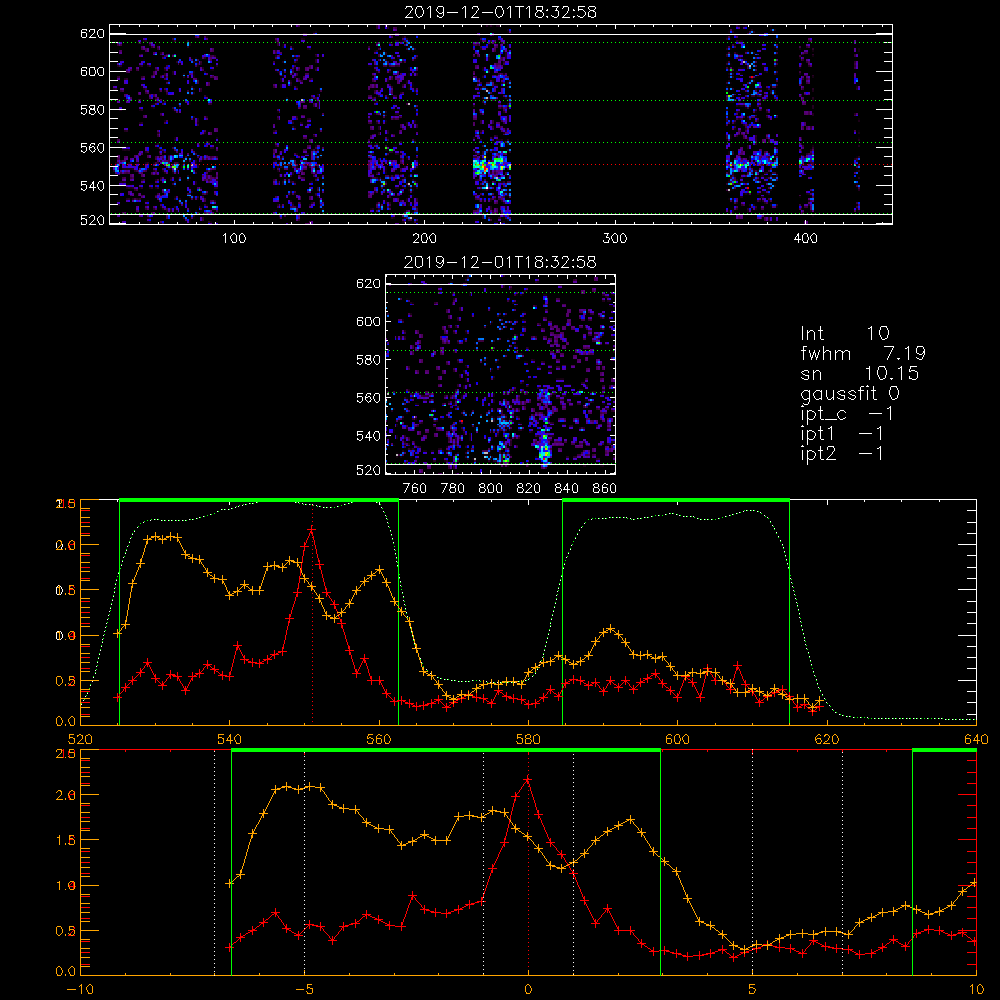The image size is (1000, 1000).
Task: Select the 'sn 10.15' readout
Action: click(x=860, y=373)
